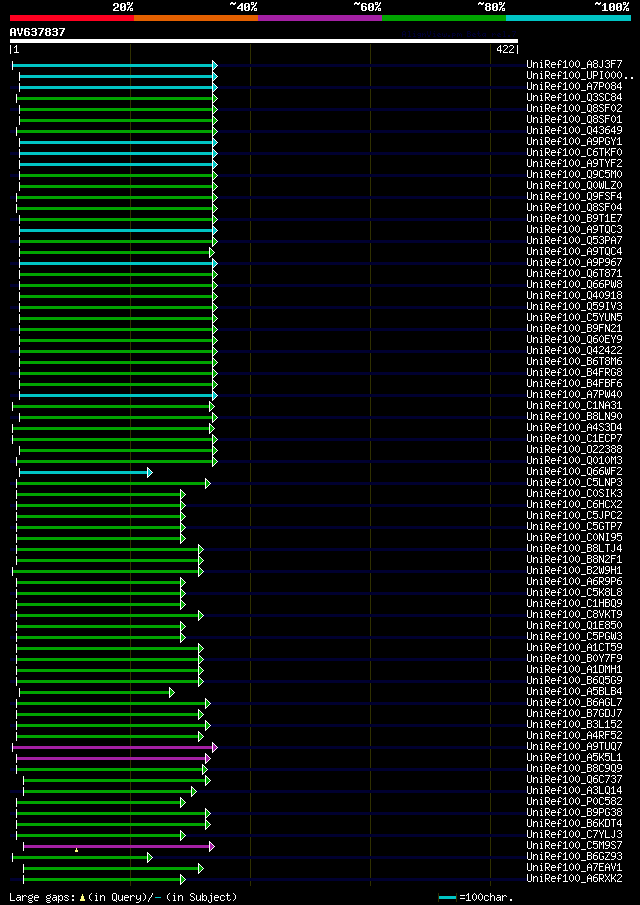
Task: Click the green alignment bar for A3LQ14
Action: [x=110, y=791]
